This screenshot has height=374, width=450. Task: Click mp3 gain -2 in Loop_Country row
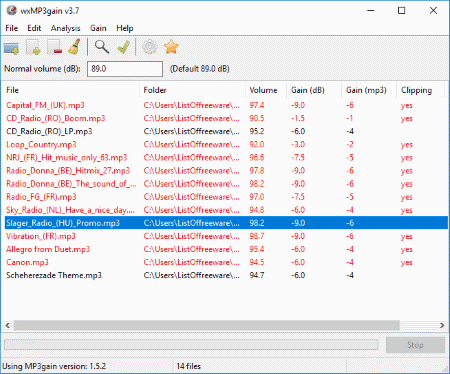[x=349, y=144]
